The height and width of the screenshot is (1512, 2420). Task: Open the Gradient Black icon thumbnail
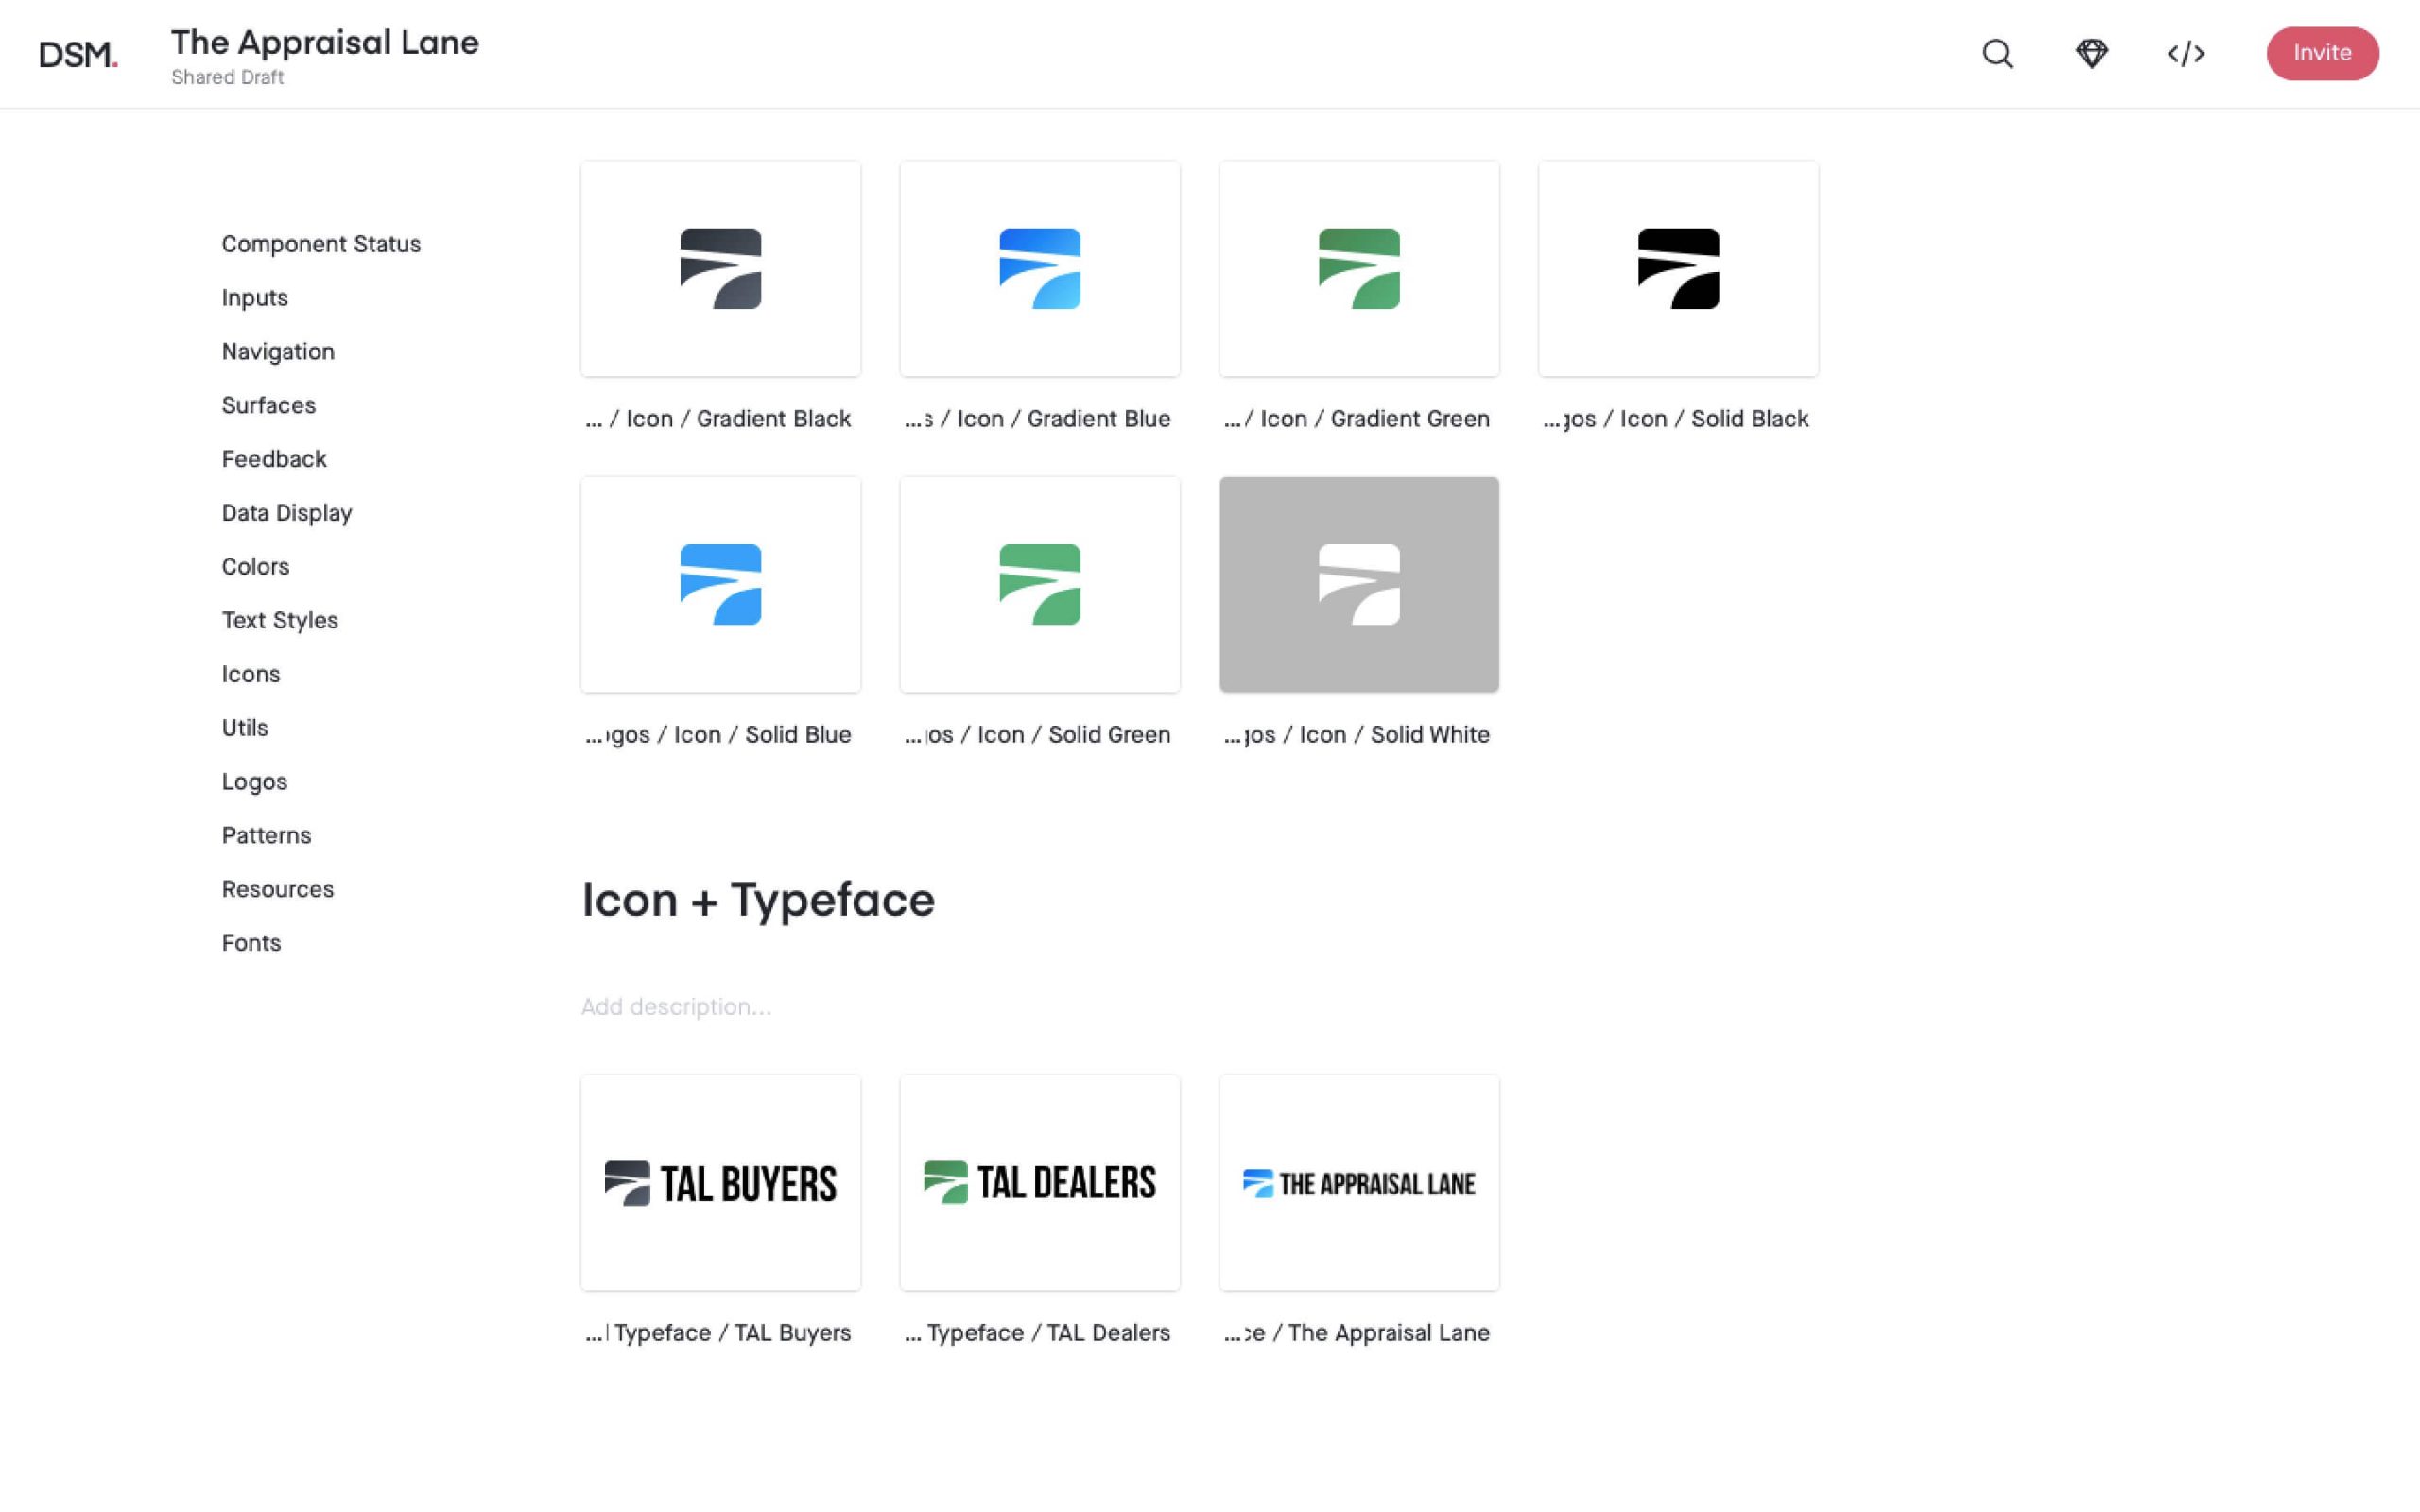click(x=720, y=269)
